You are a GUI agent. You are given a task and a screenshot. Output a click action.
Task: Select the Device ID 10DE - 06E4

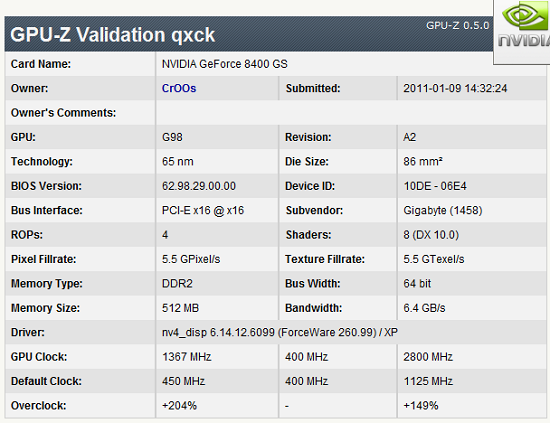[435, 186]
